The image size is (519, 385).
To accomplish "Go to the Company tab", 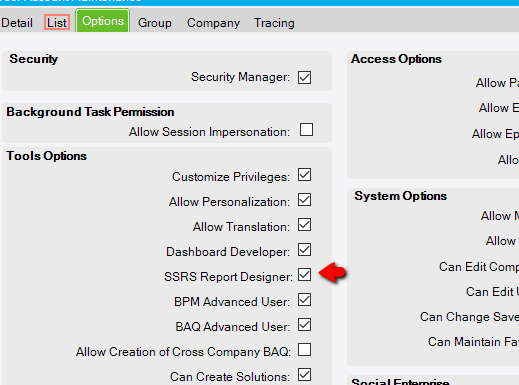I will click(213, 23).
